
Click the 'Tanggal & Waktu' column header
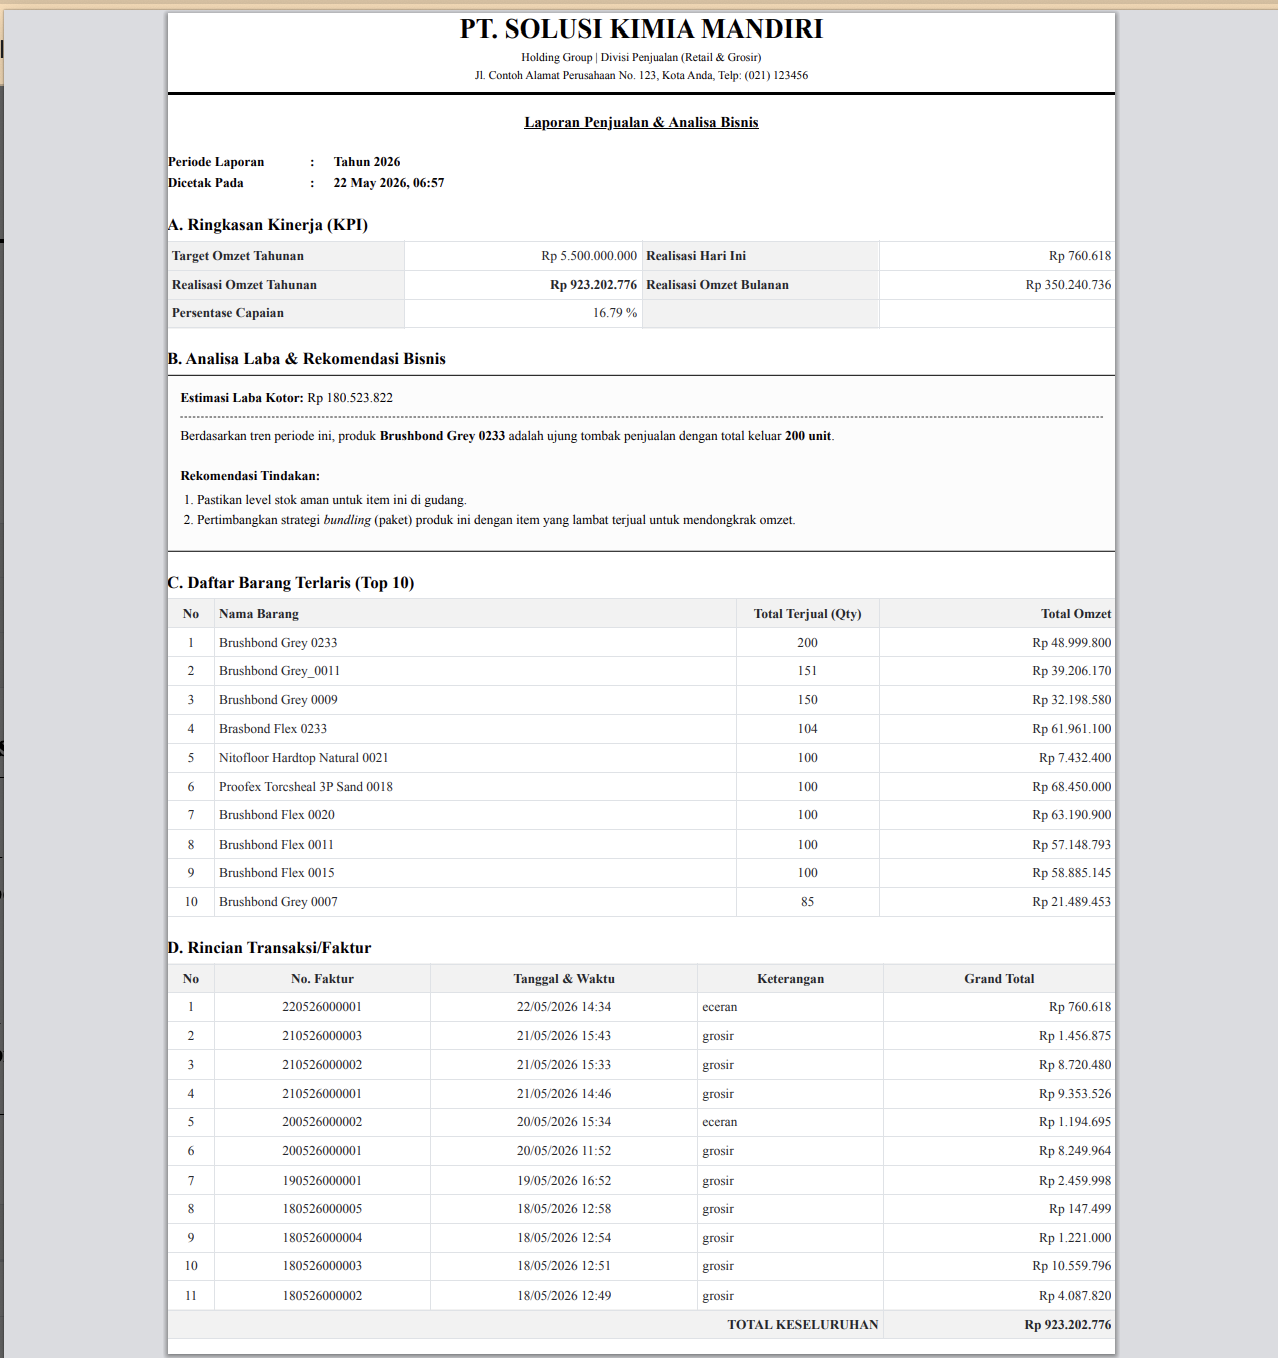tap(564, 979)
